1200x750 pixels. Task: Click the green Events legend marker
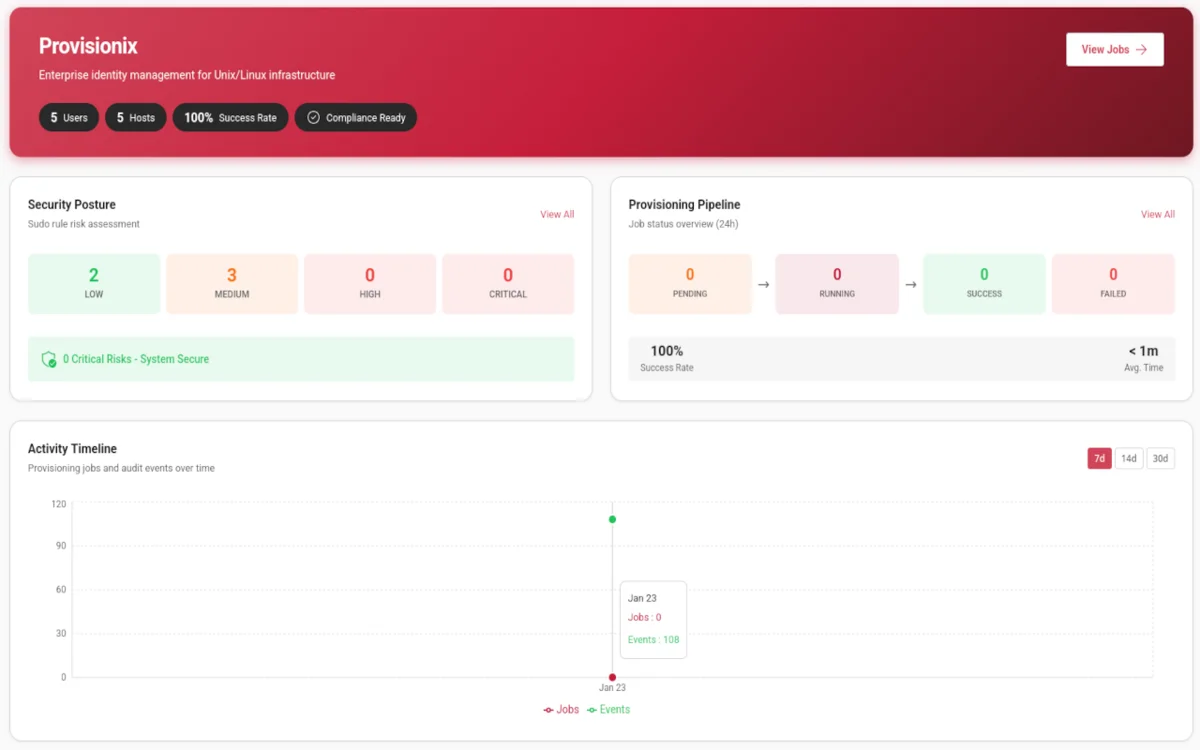(590, 709)
